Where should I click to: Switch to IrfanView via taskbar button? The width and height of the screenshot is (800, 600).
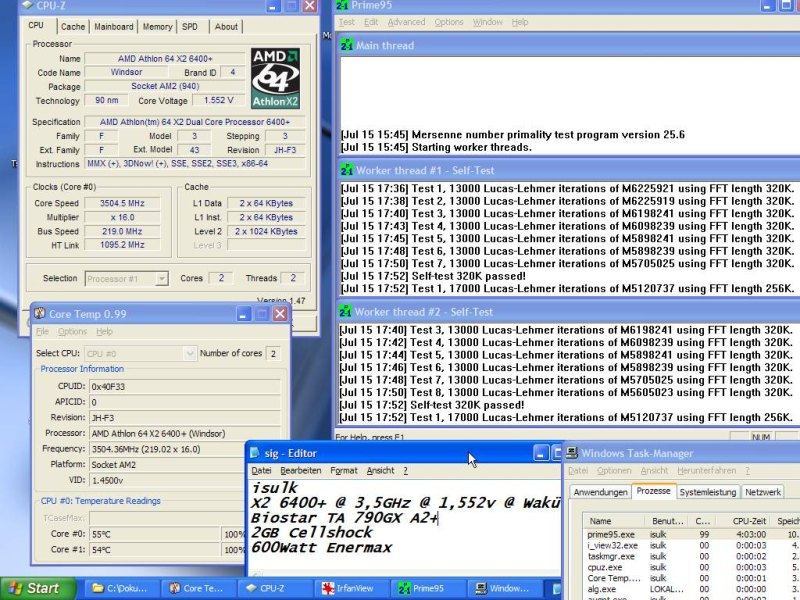[352, 589]
